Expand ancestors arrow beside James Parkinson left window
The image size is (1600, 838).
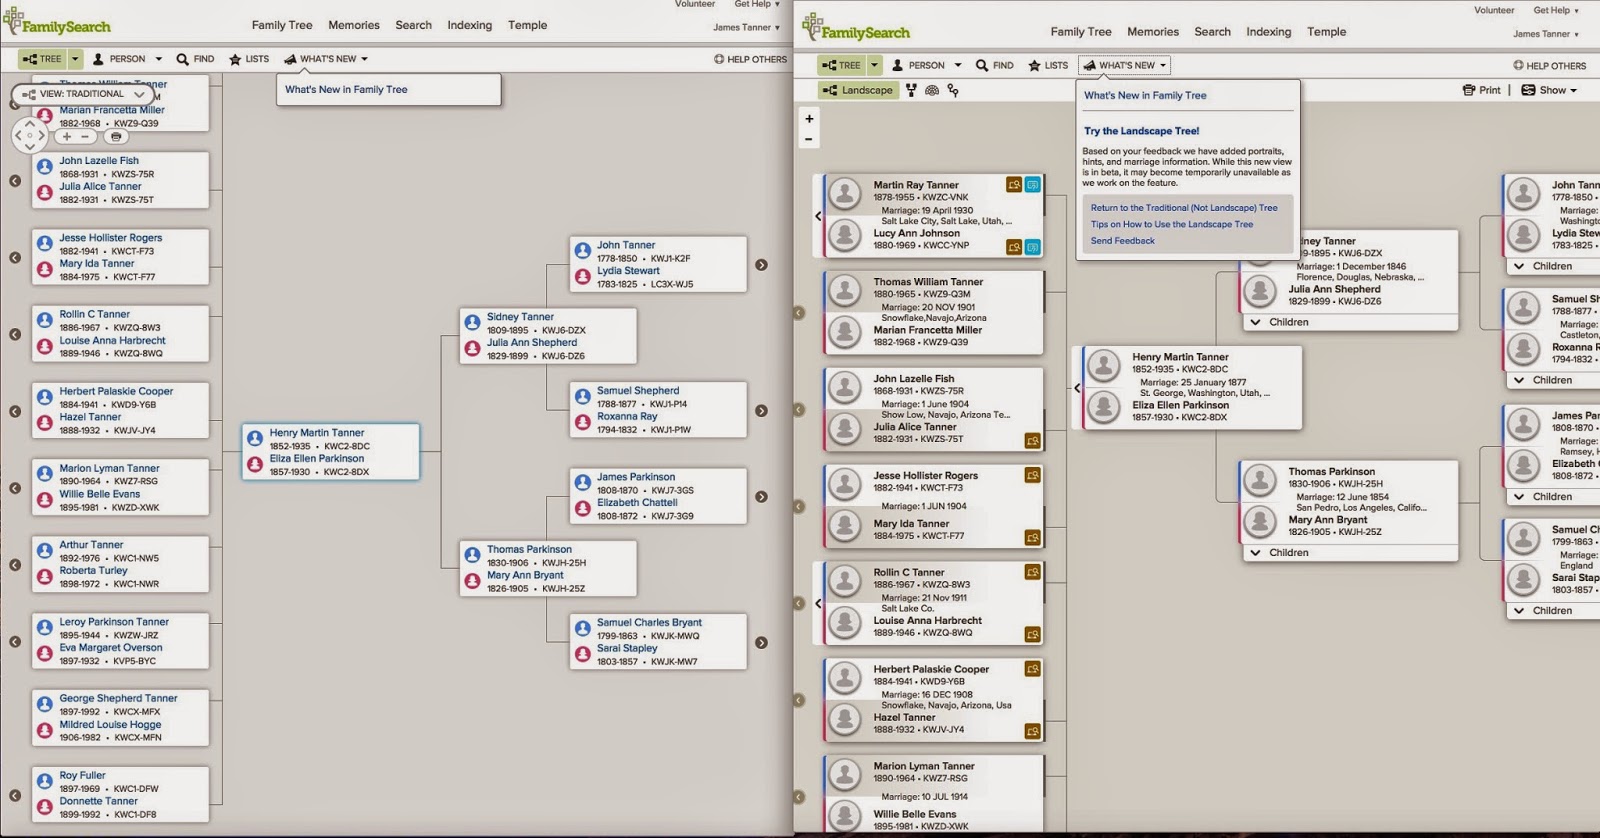(761, 497)
